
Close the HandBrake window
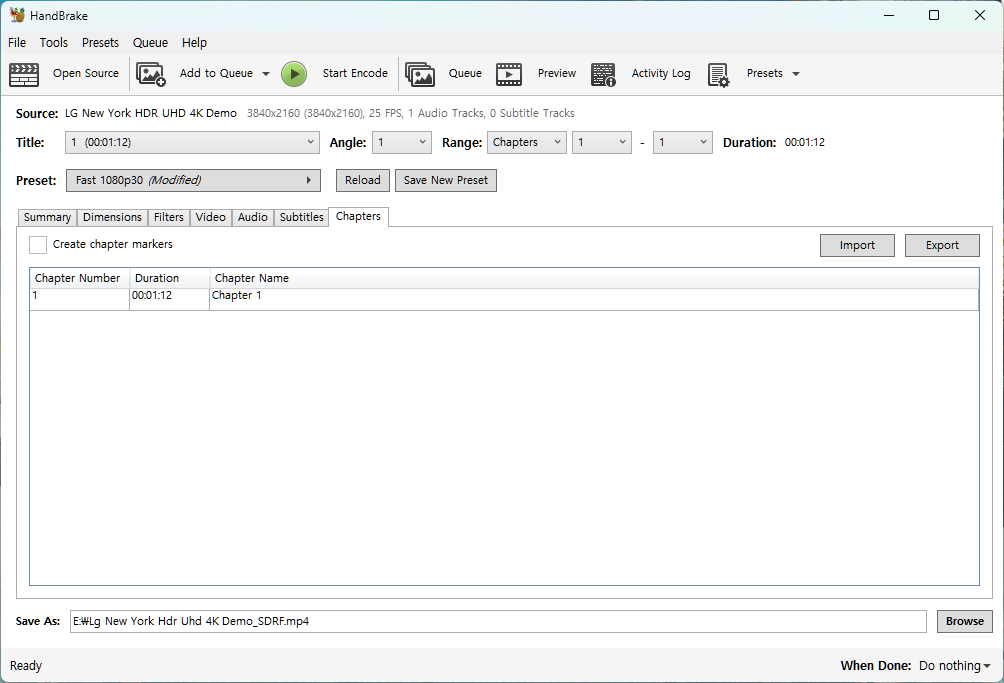point(980,15)
